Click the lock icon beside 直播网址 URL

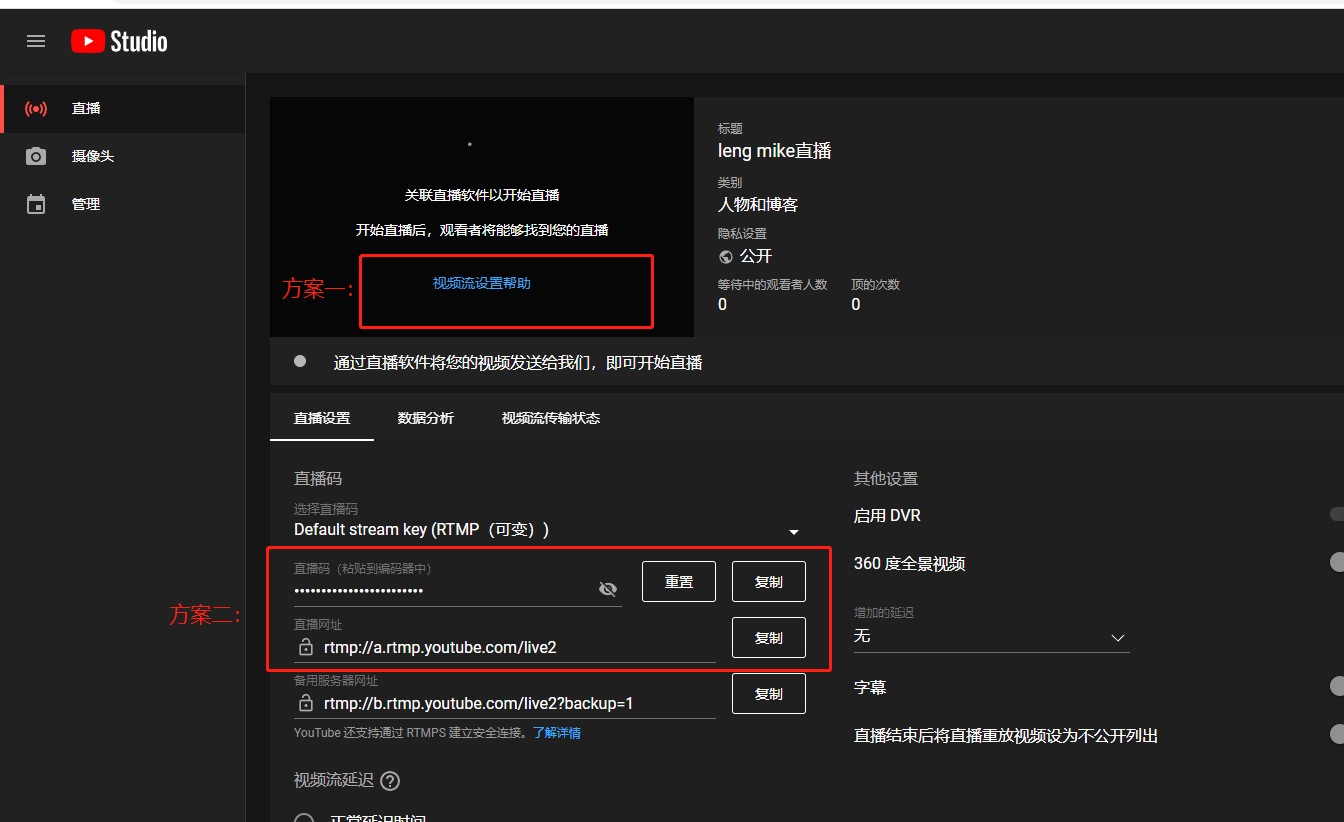[306, 647]
